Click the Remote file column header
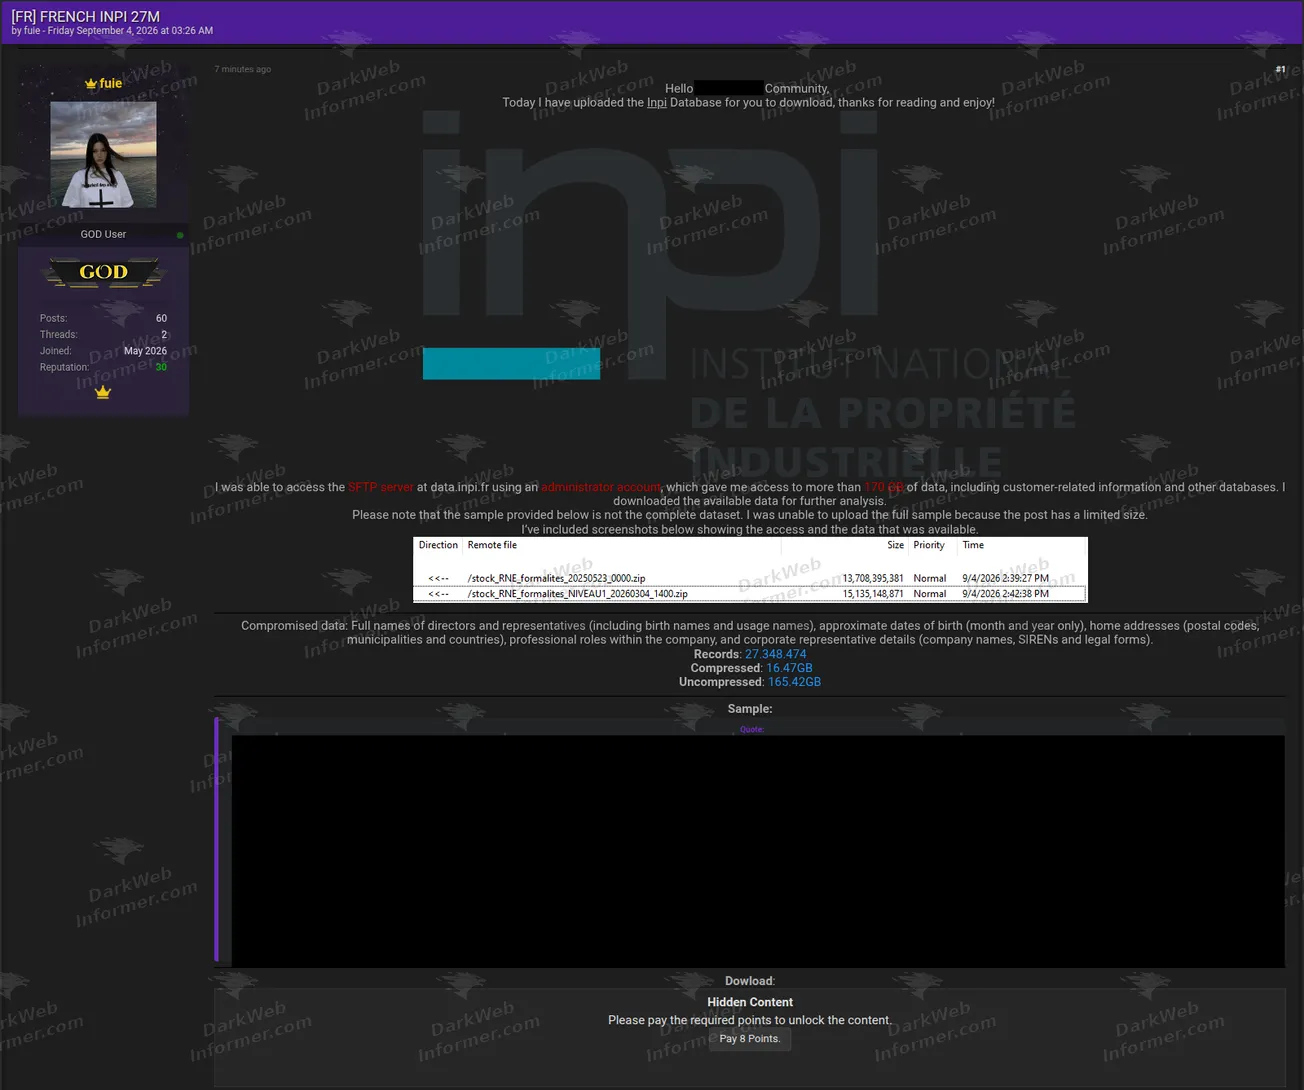 point(492,545)
